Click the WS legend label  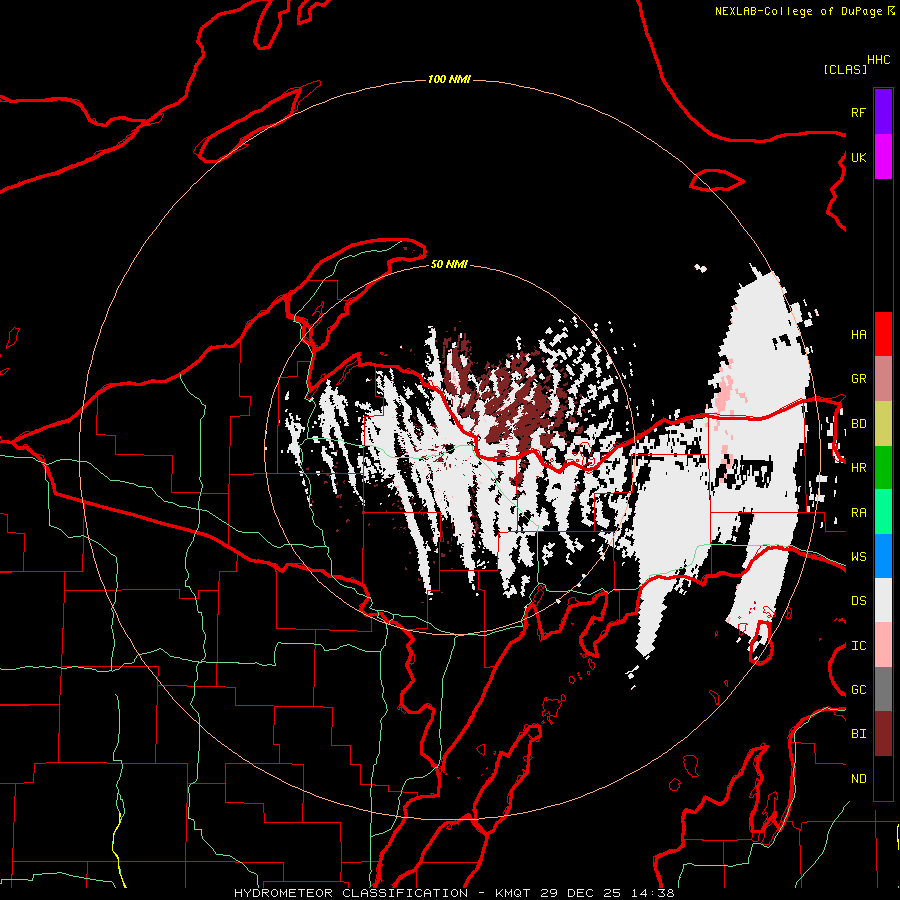pyautogui.click(x=858, y=557)
